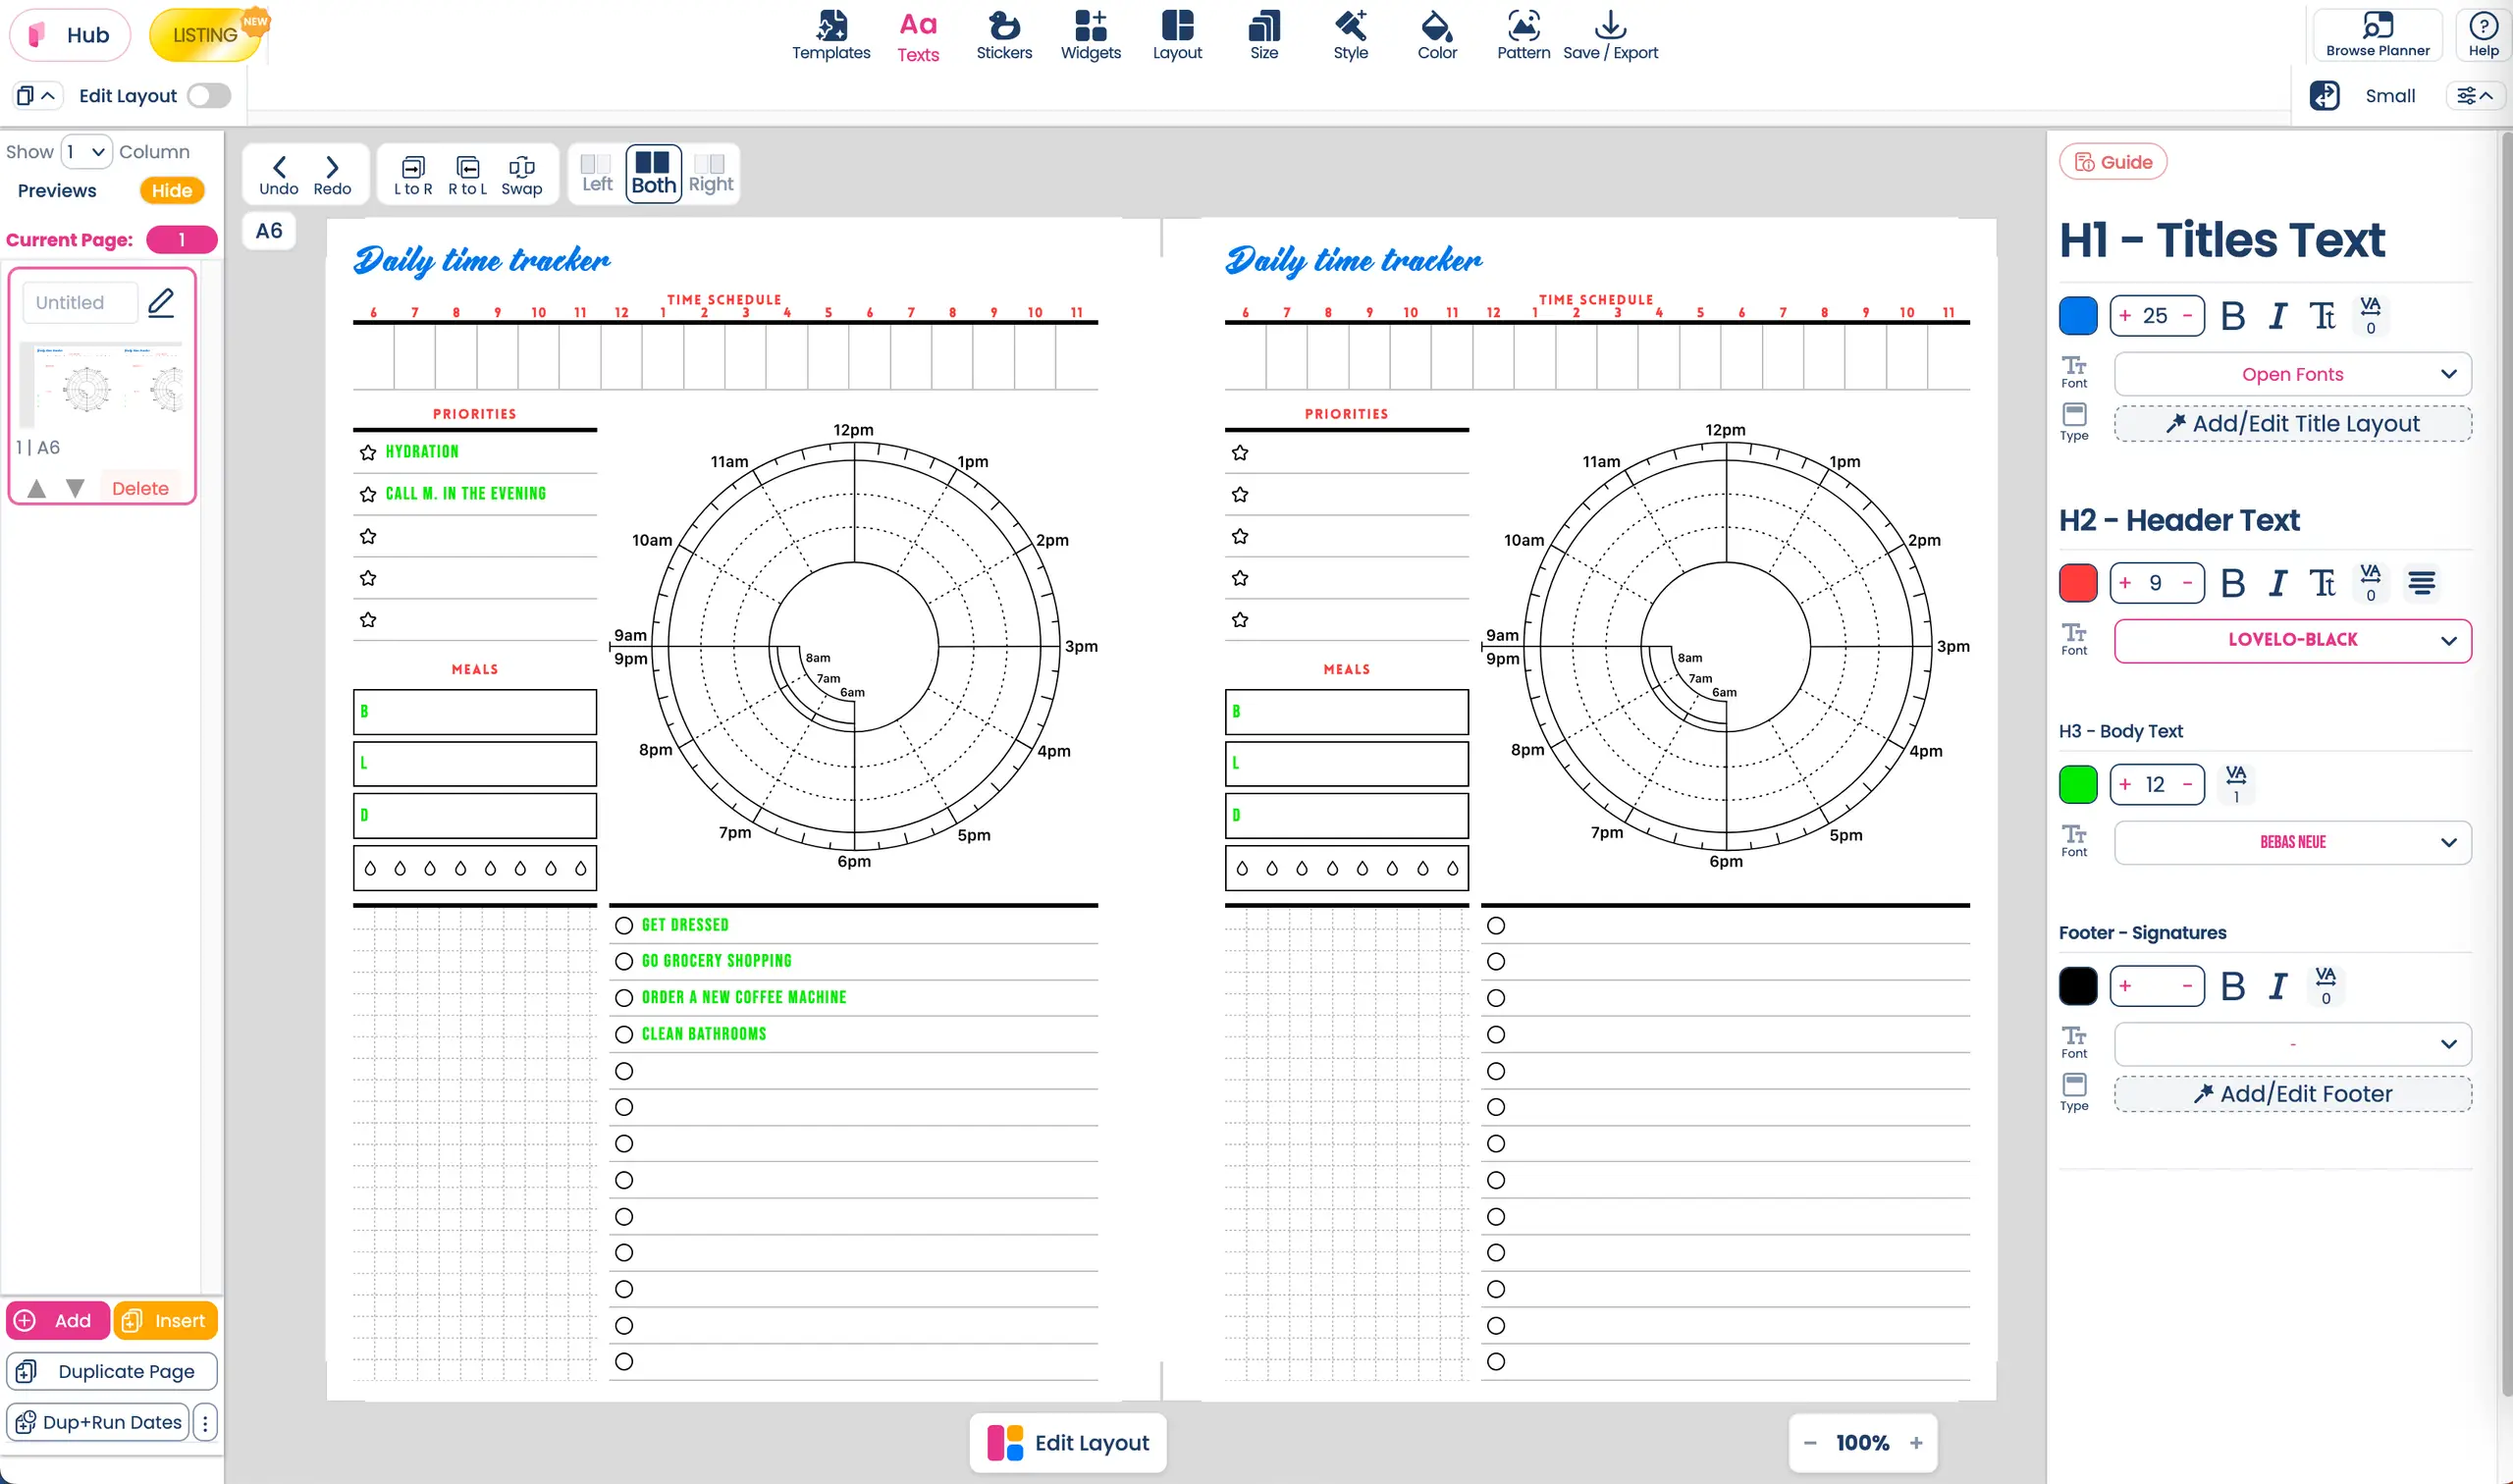
Task: Click the Duplicate Page button
Action: coord(112,1371)
